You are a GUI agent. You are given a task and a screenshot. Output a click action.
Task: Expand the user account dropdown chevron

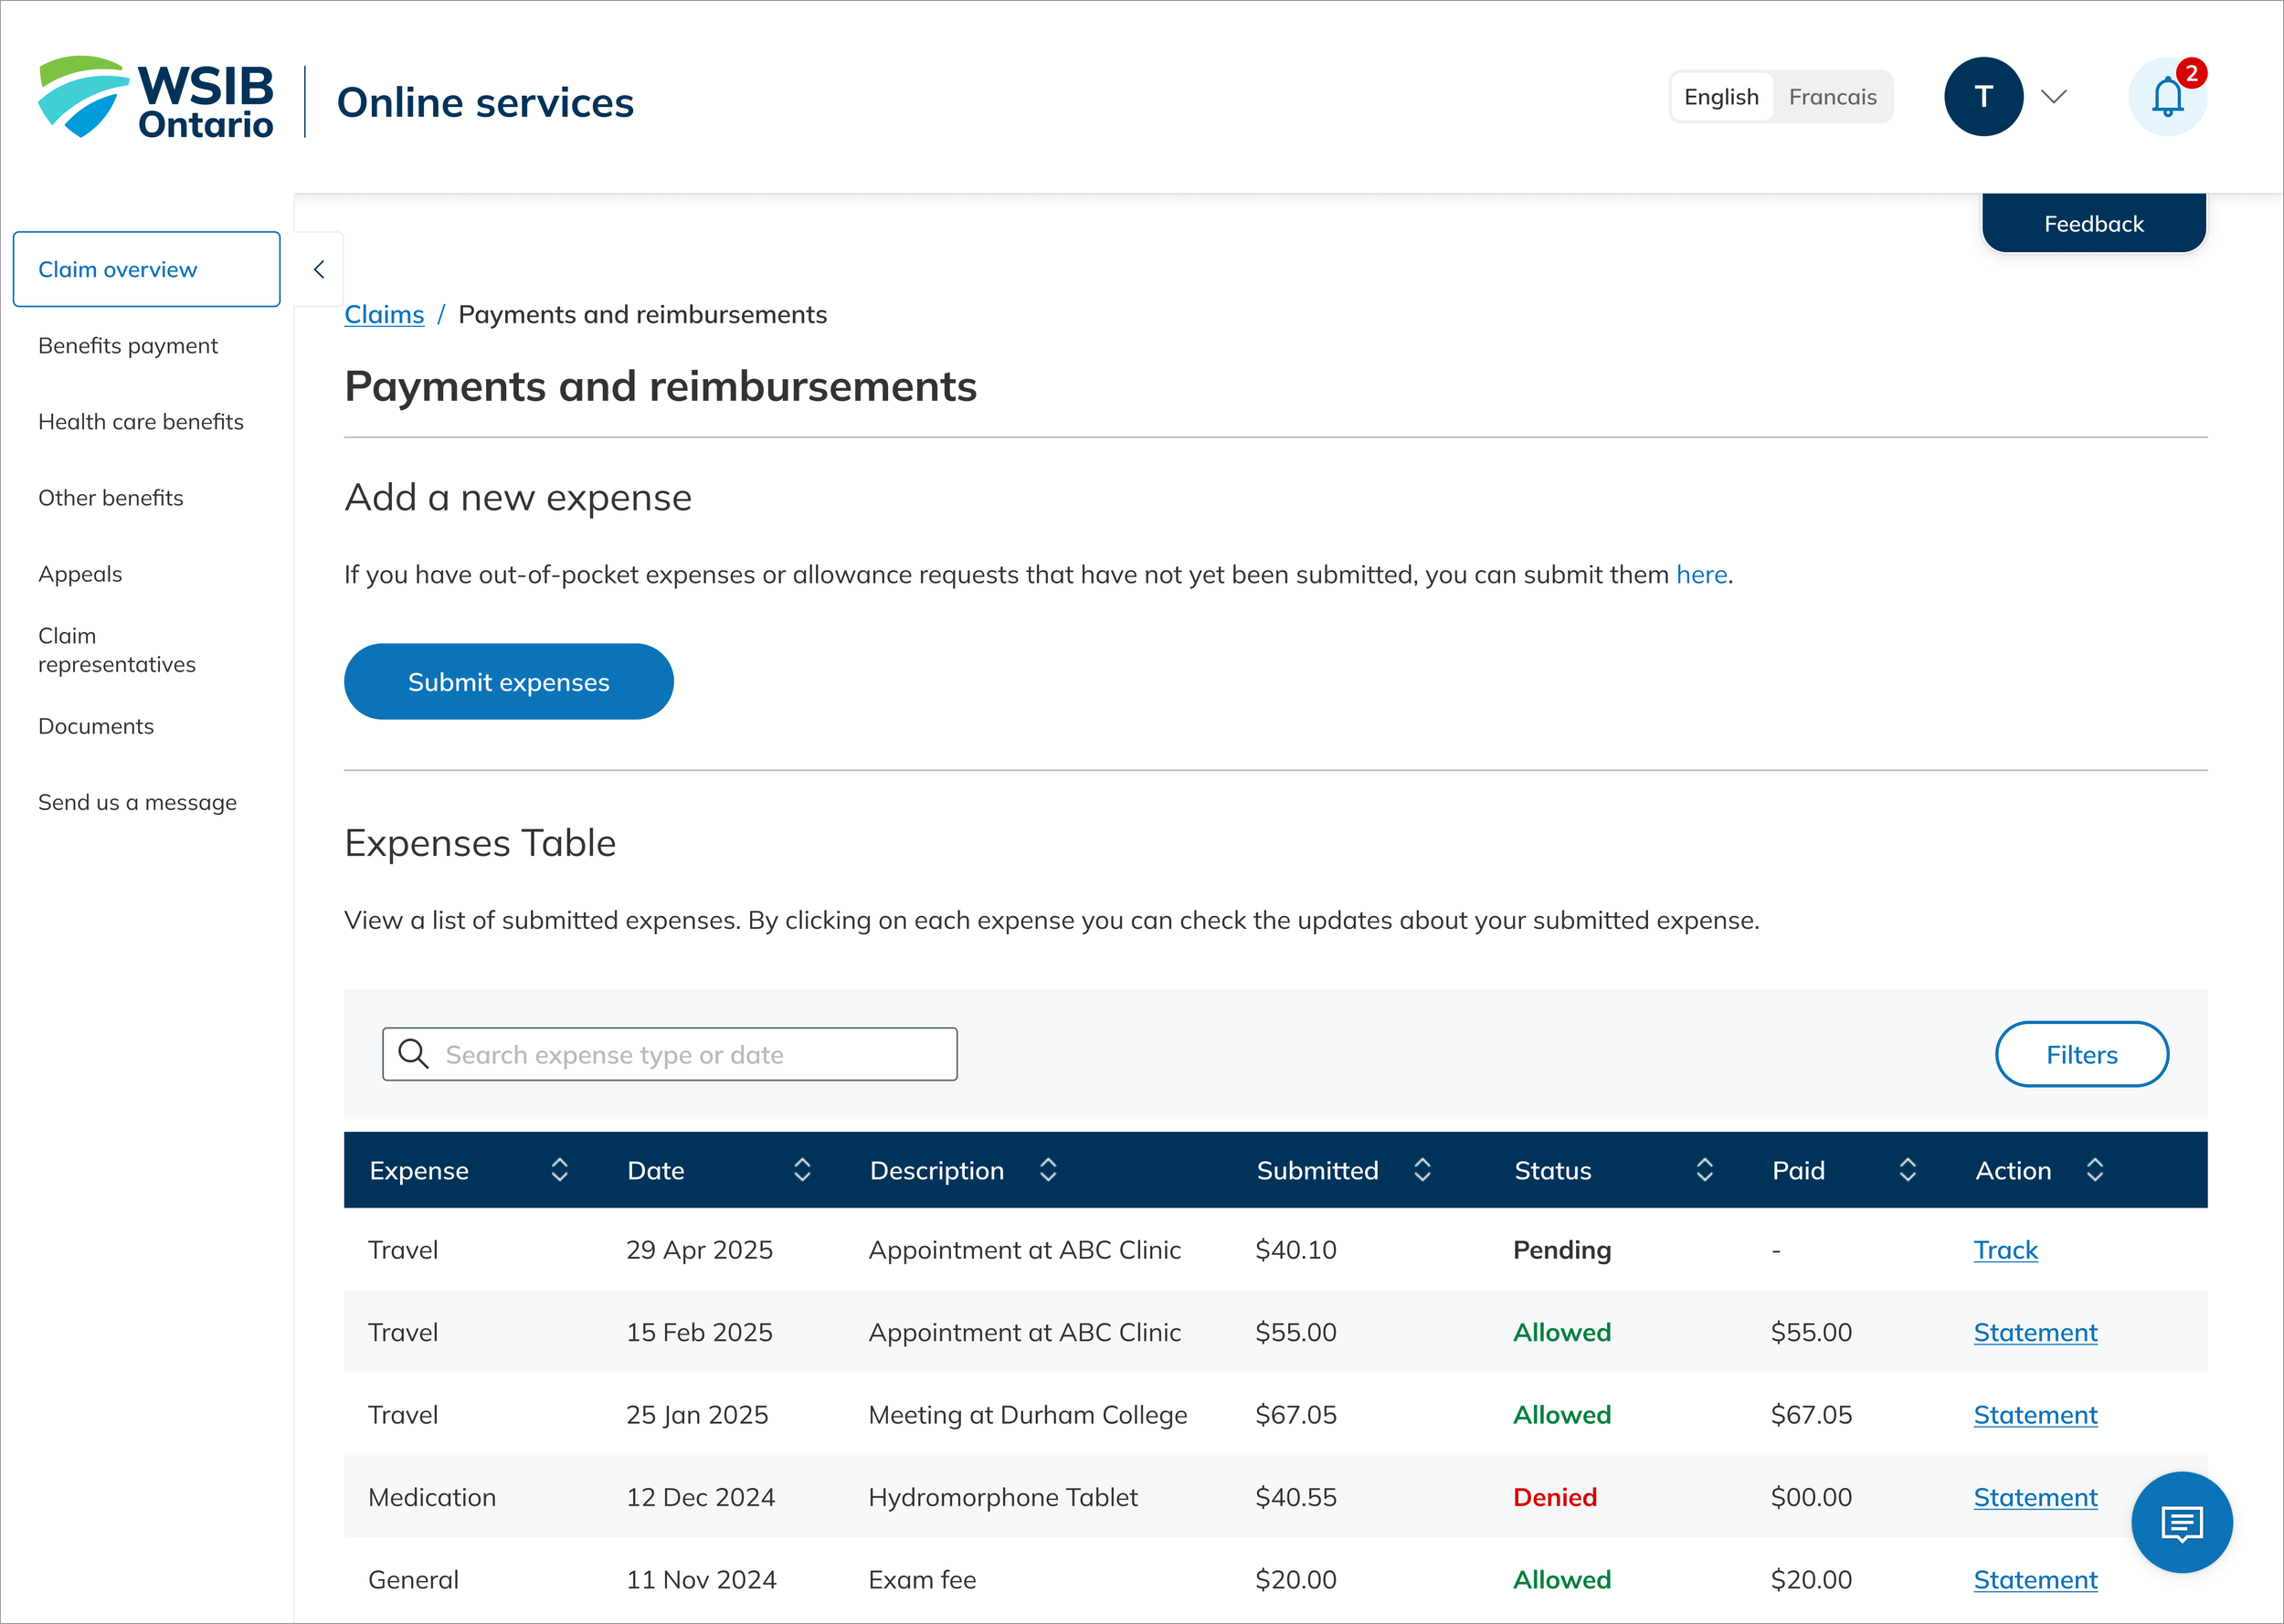coord(2053,97)
